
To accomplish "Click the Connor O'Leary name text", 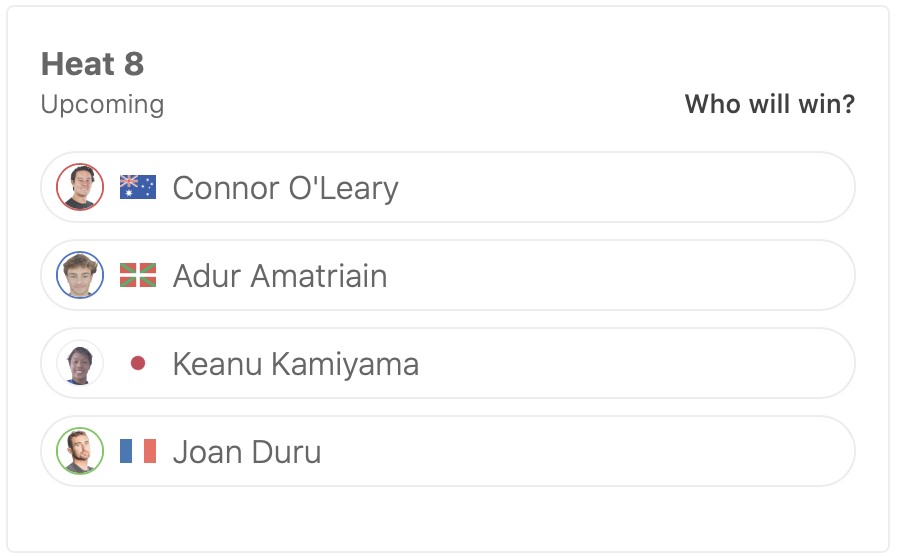I will click(x=285, y=188).
